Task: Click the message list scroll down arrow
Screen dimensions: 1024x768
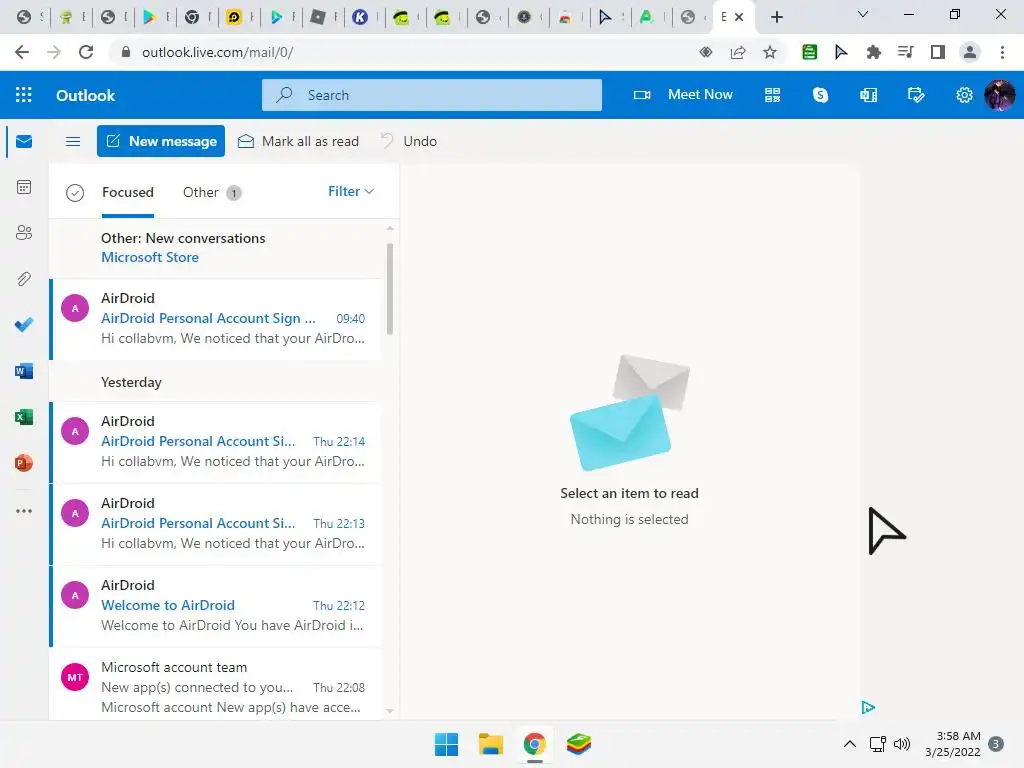Action: pyautogui.click(x=390, y=711)
